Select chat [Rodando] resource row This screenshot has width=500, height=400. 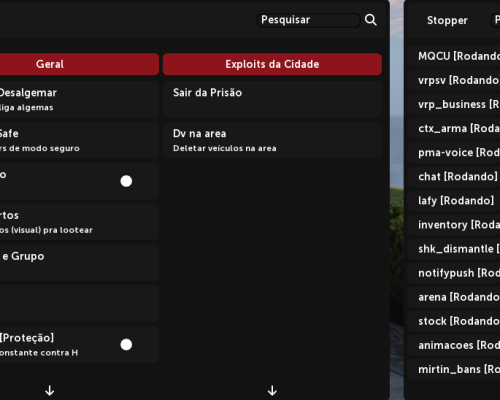tap(454, 176)
